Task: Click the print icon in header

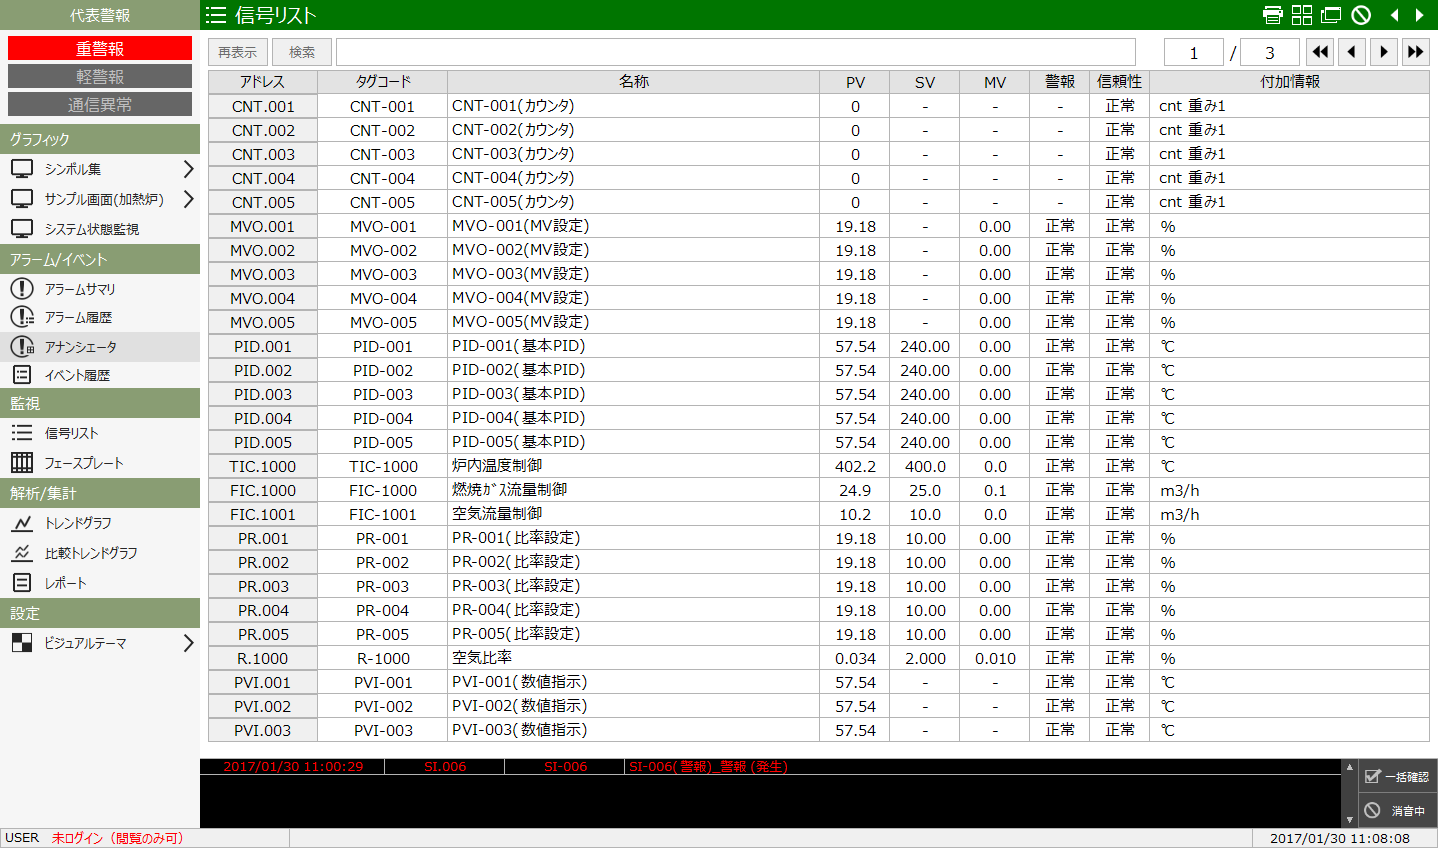Action: pyautogui.click(x=1273, y=15)
